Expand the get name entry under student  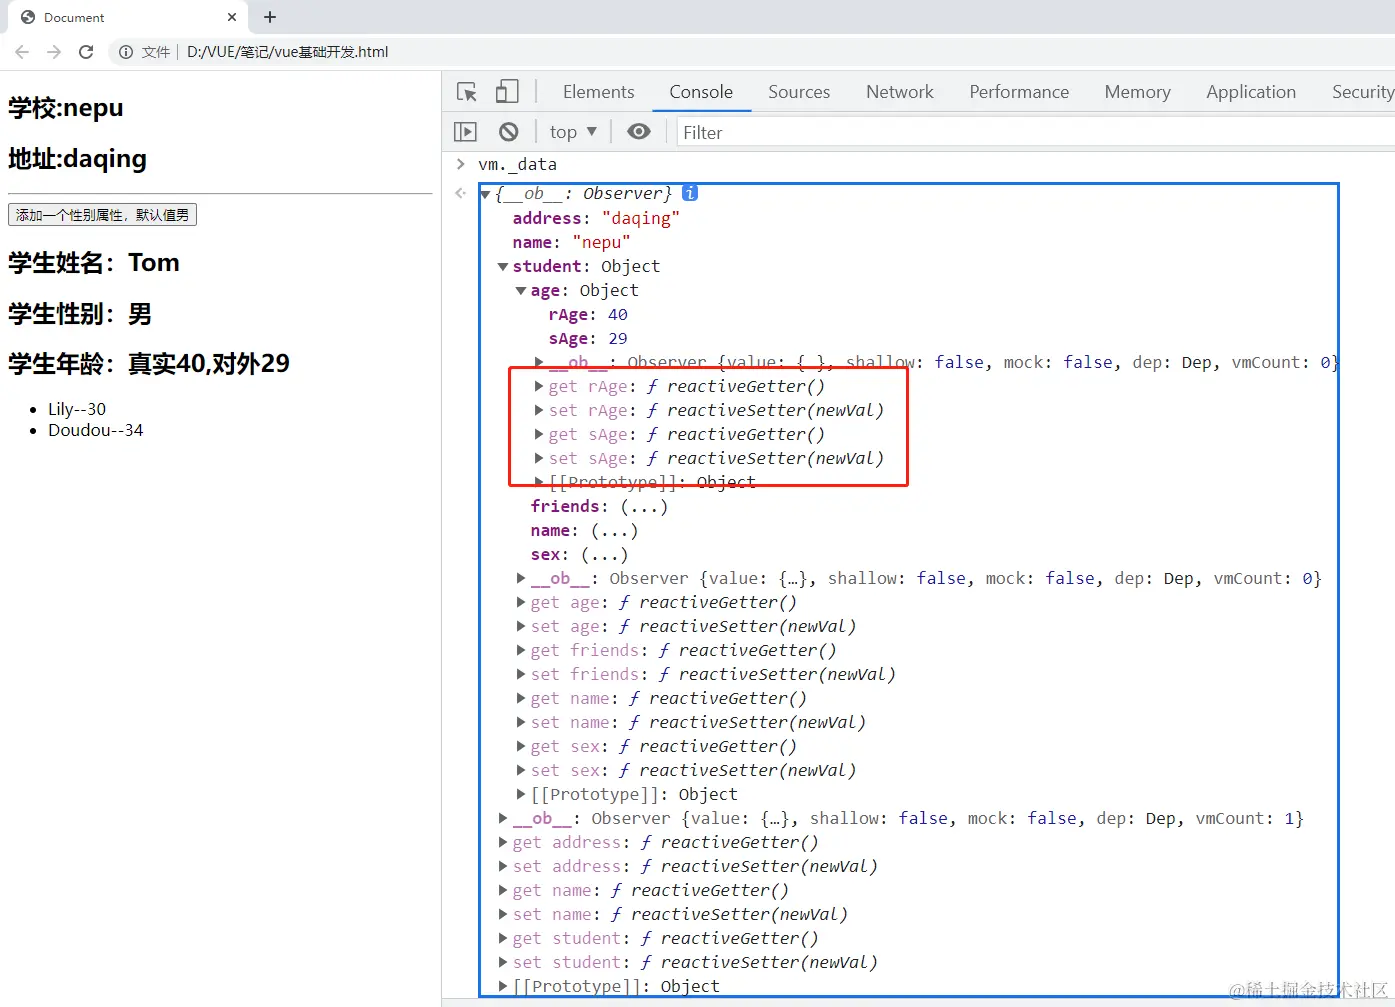[521, 698]
